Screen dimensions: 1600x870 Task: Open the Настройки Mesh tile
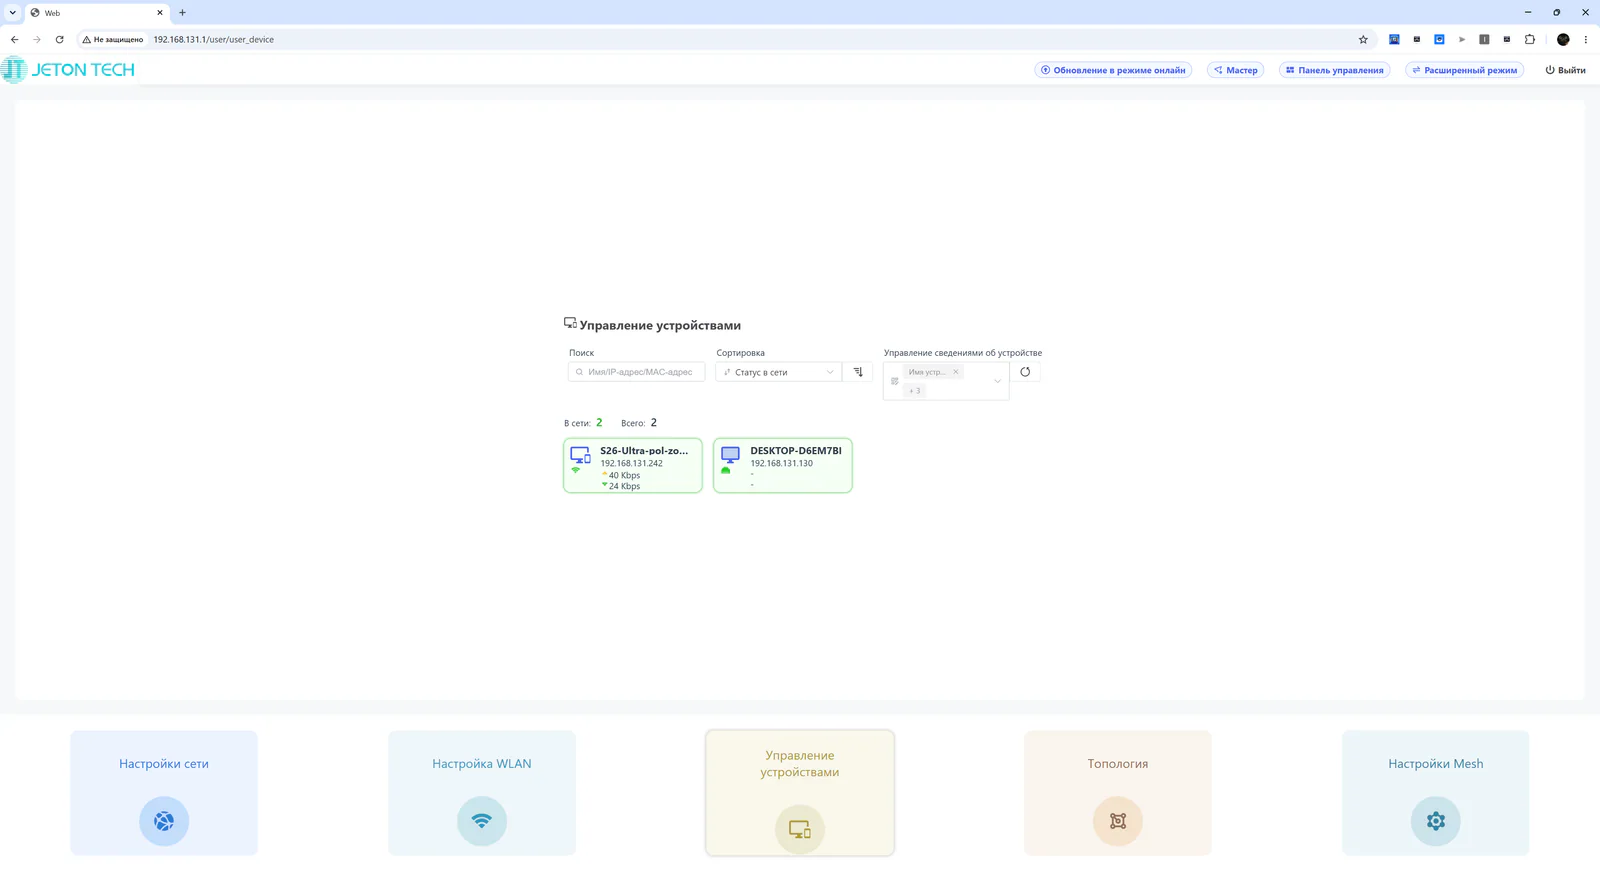[1436, 793]
